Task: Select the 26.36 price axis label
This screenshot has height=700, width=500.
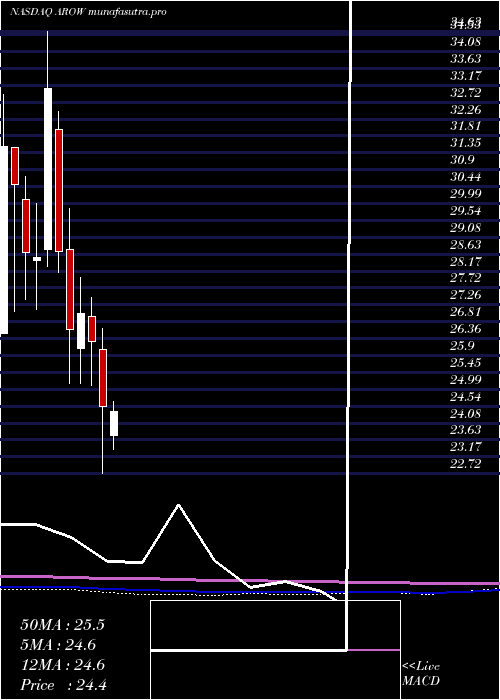Action: click(466, 329)
